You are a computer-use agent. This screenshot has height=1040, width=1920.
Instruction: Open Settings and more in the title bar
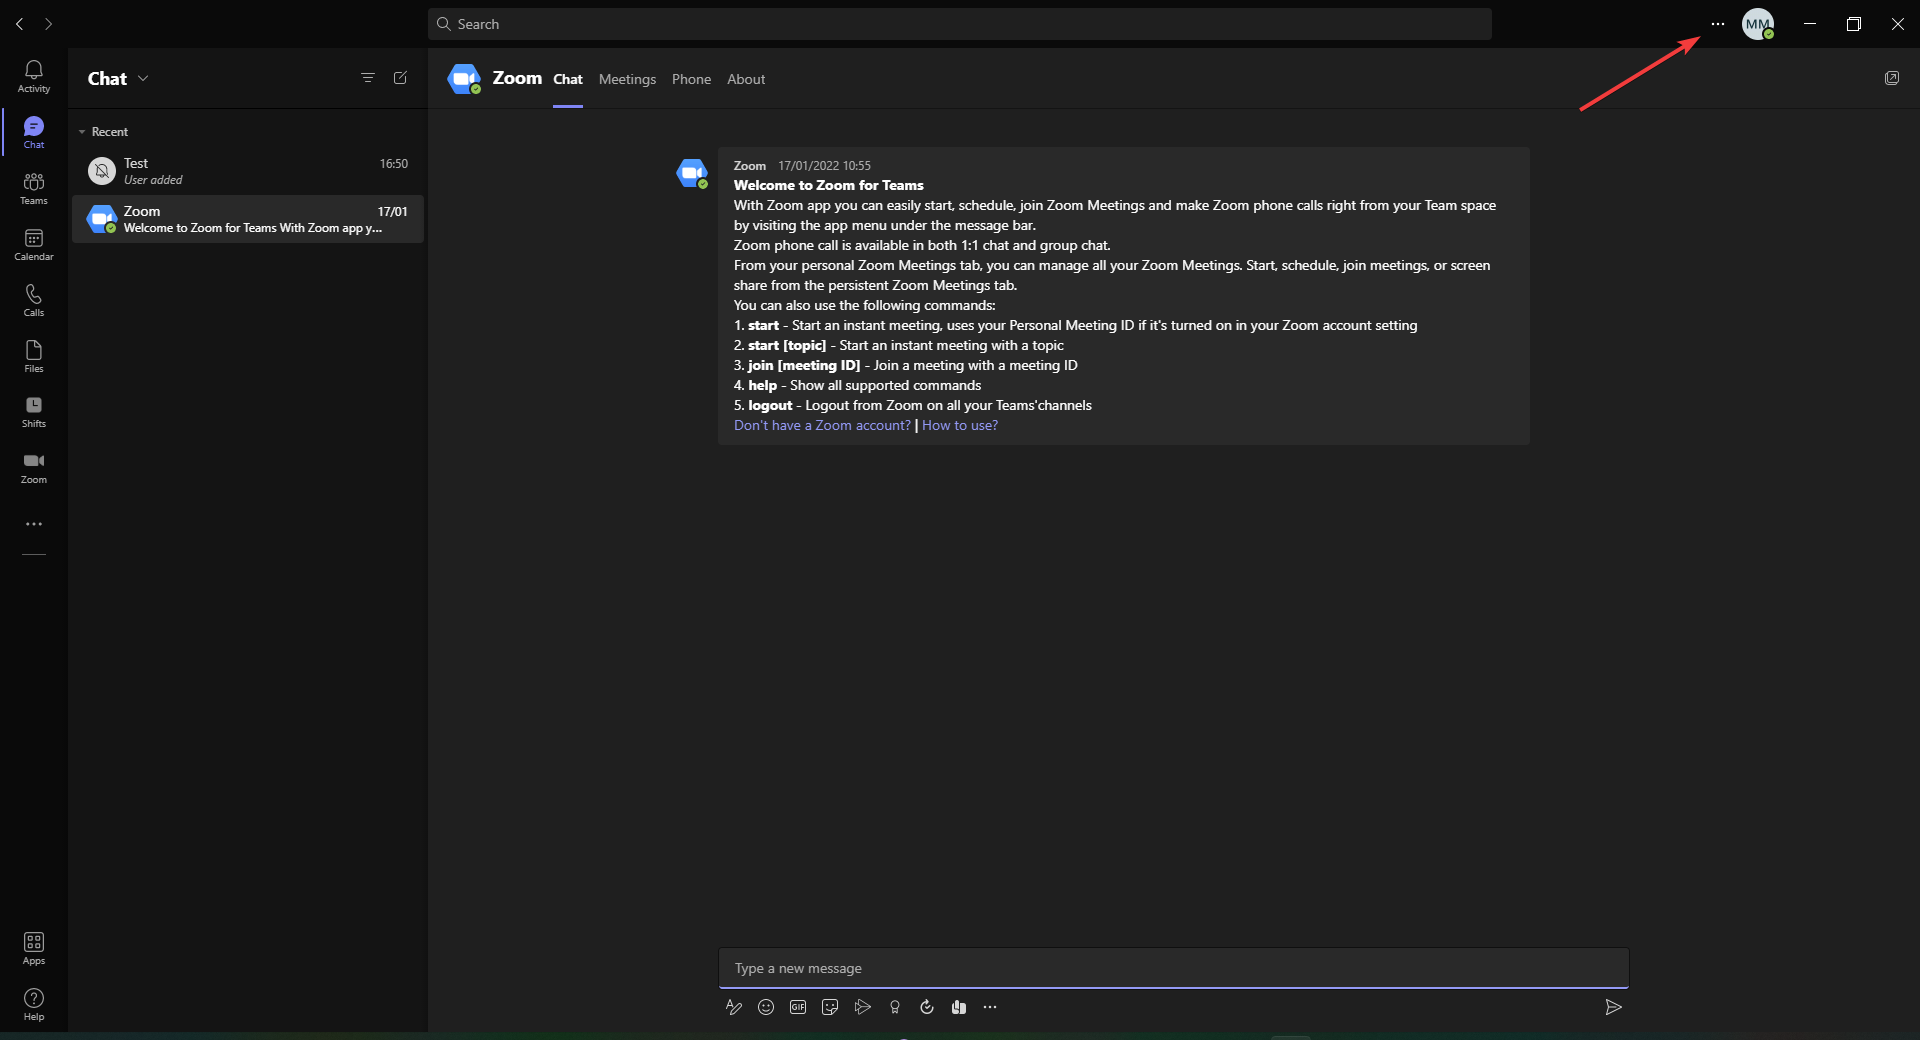click(1718, 24)
